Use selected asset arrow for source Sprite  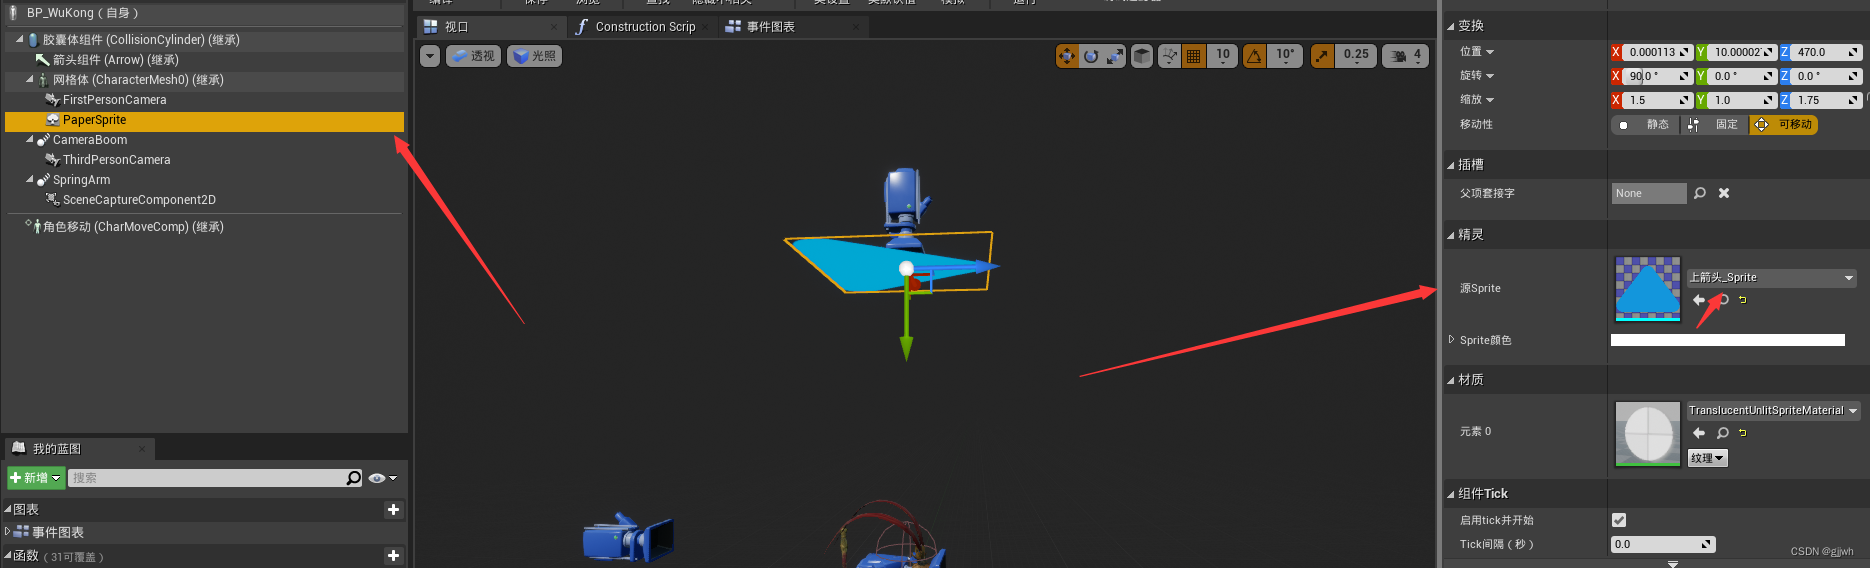pyautogui.click(x=1698, y=300)
